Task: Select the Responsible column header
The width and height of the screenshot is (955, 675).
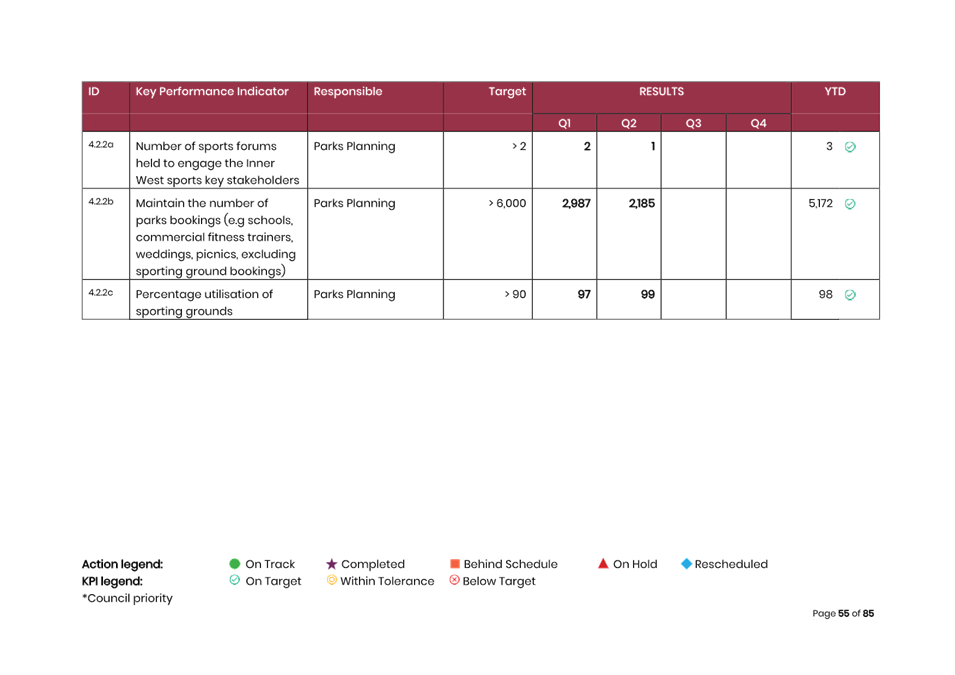Action: click(348, 92)
